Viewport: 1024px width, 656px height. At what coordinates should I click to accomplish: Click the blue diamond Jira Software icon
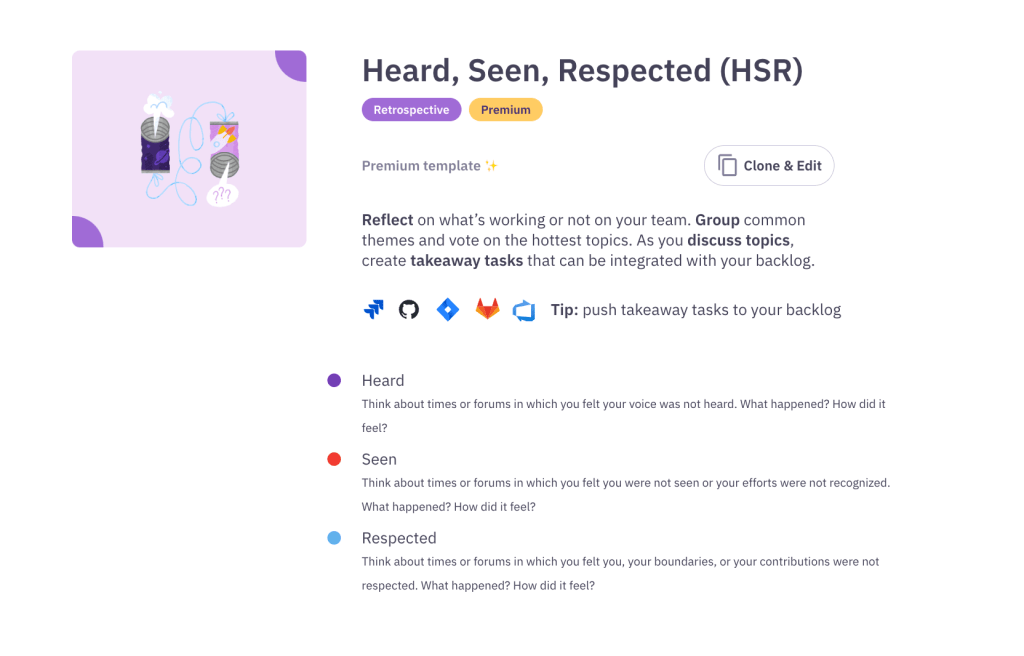coord(448,310)
